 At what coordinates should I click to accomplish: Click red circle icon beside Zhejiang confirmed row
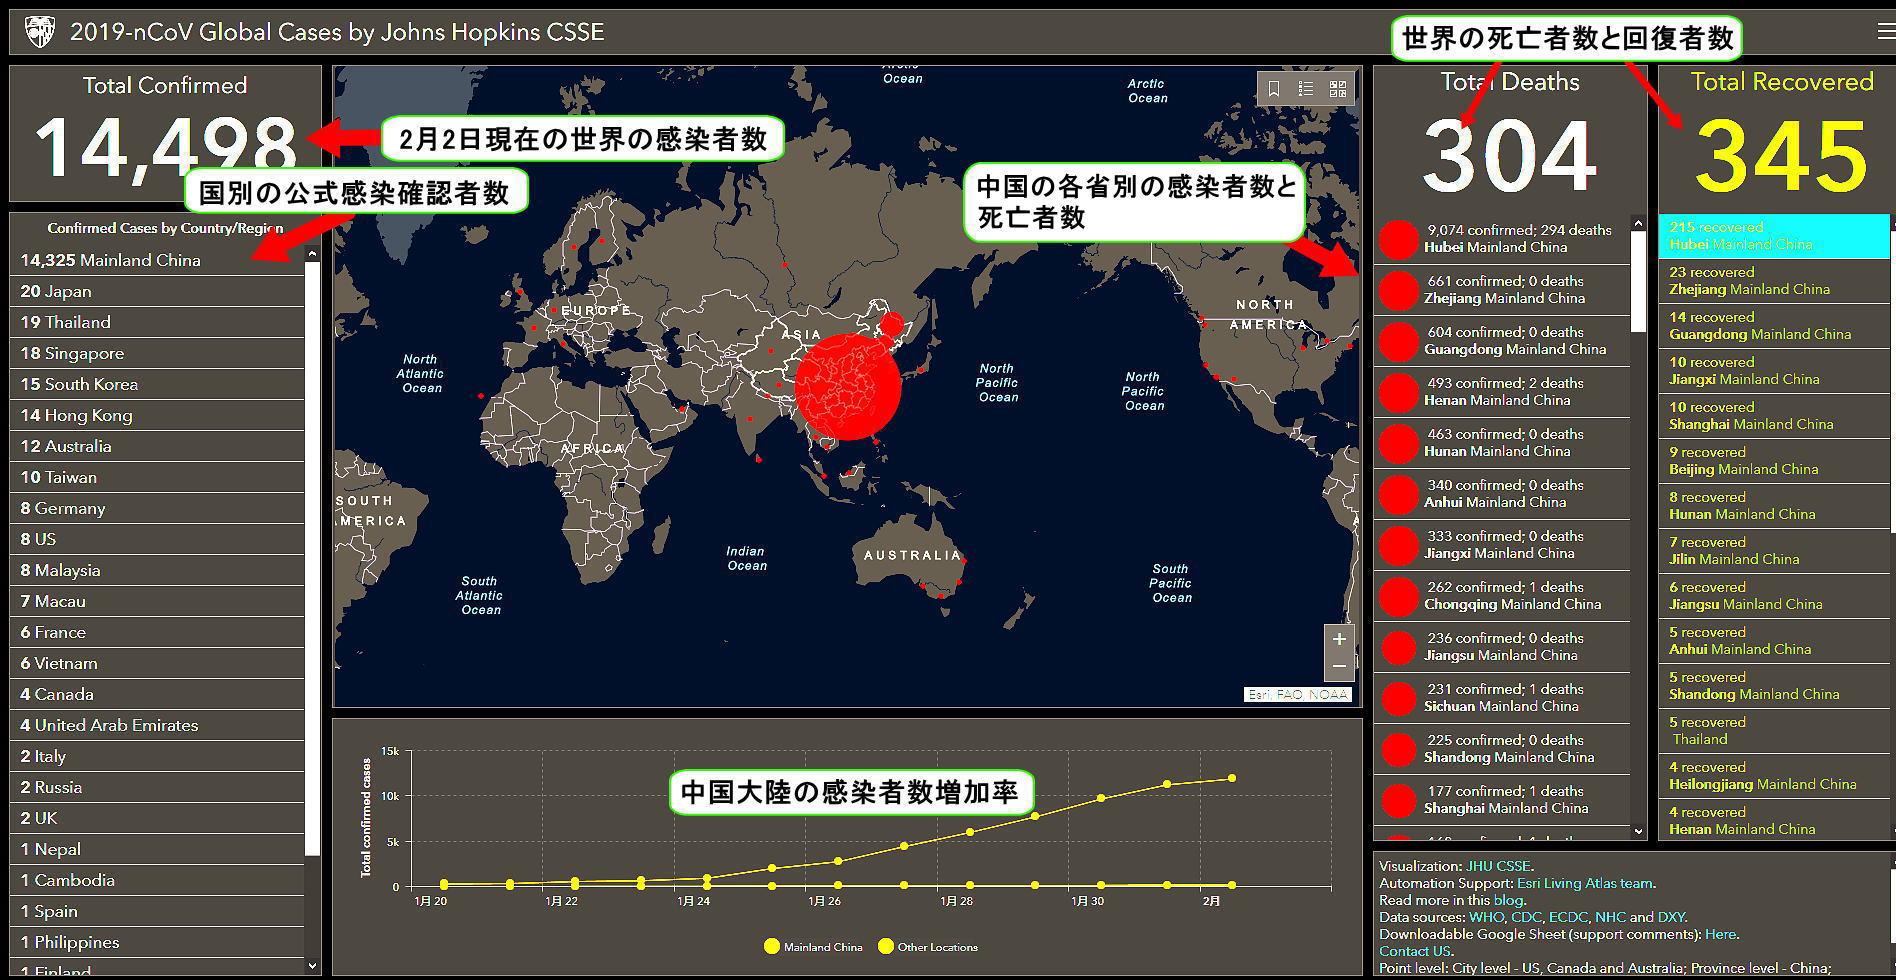(1398, 290)
